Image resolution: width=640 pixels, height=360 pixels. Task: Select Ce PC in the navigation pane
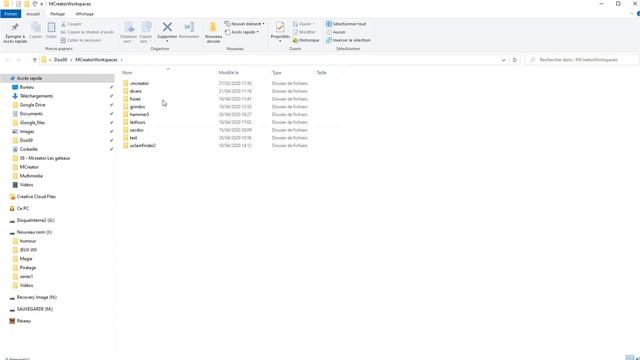[22, 208]
